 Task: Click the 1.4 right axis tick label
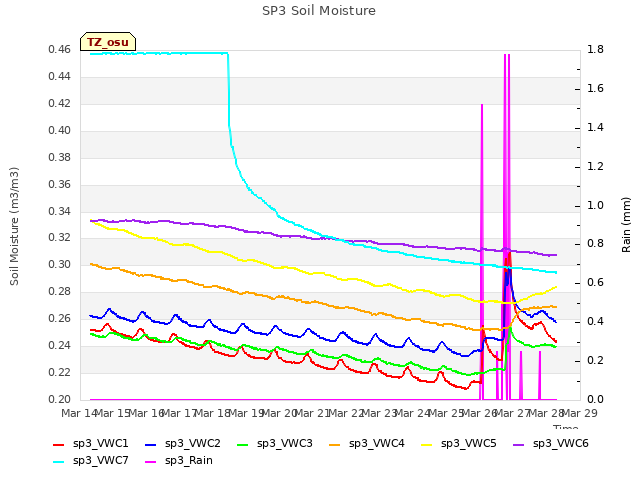coord(595,128)
